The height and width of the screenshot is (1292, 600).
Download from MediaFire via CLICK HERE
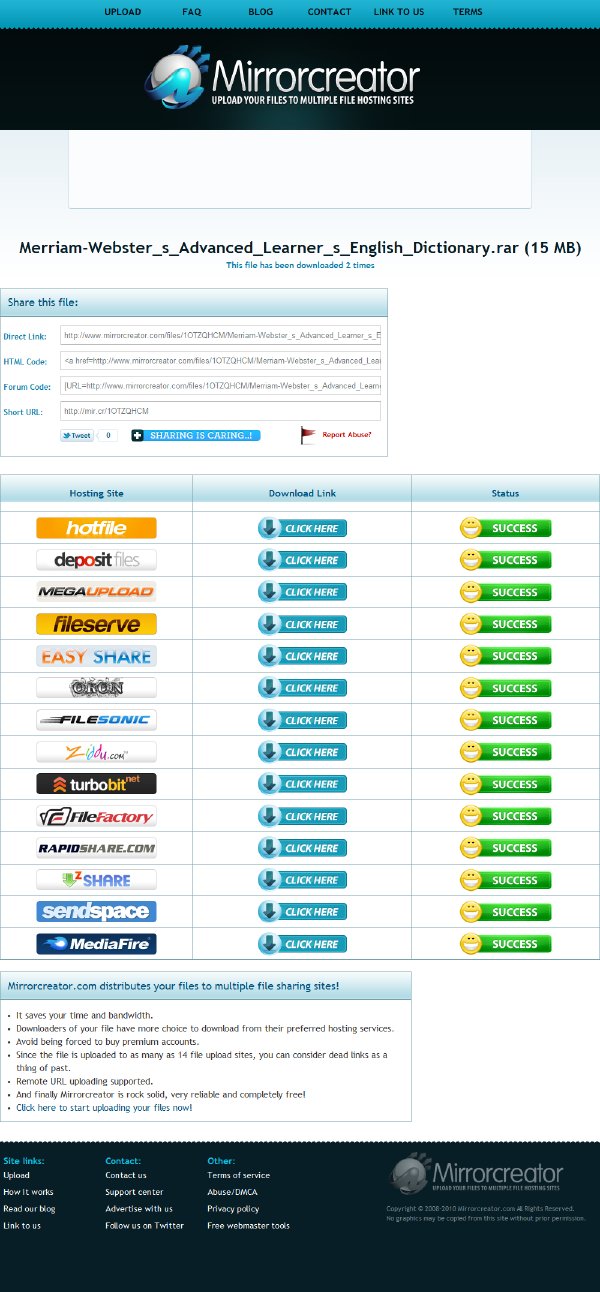(x=302, y=944)
